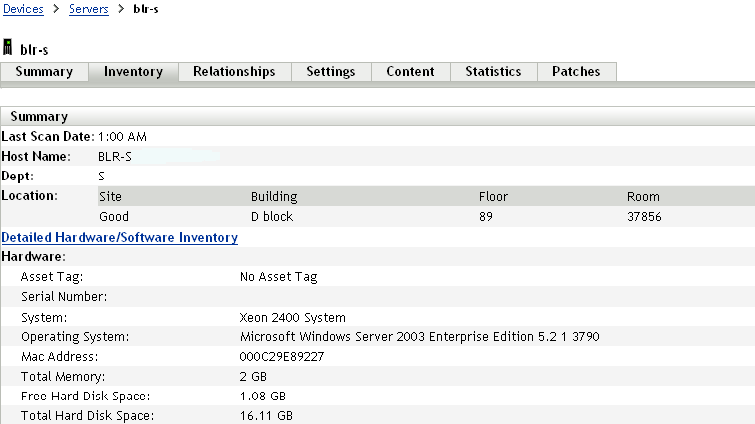Click the Site column header

pyautogui.click(x=110, y=197)
